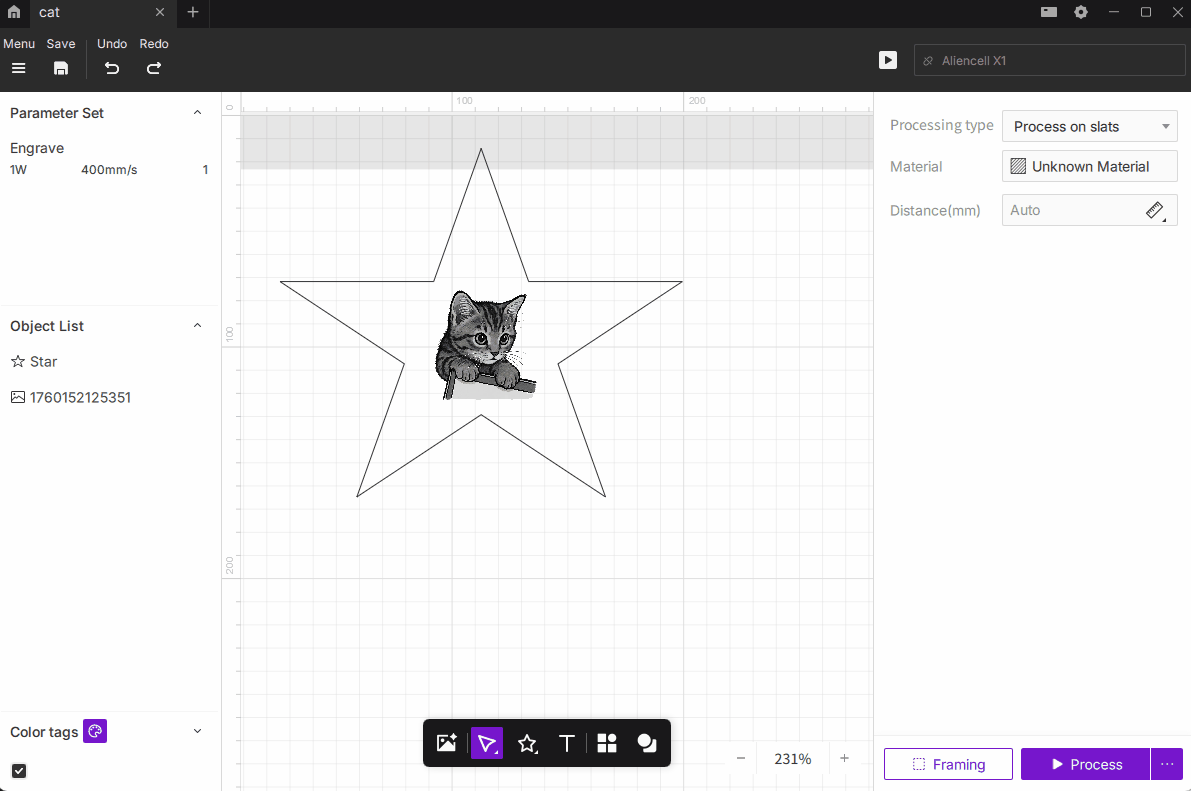Undo the last action
Viewport: 1191px width, 791px height.
click(x=112, y=68)
